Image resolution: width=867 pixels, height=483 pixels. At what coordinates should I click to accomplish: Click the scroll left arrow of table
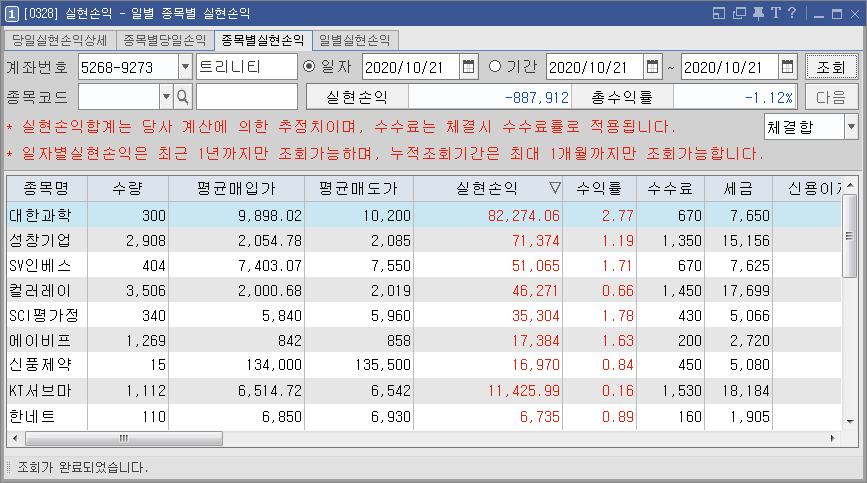pyautogui.click(x=15, y=438)
